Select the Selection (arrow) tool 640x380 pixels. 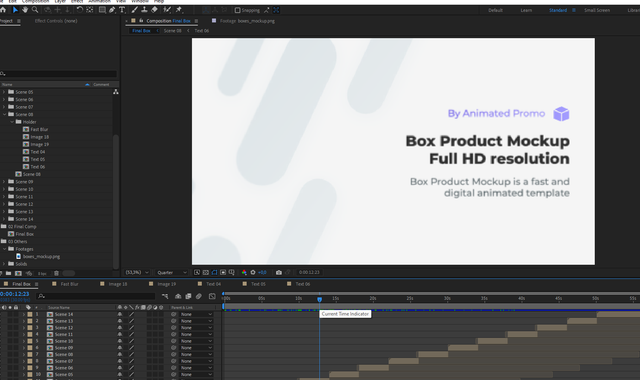pyautogui.click(x=16, y=10)
